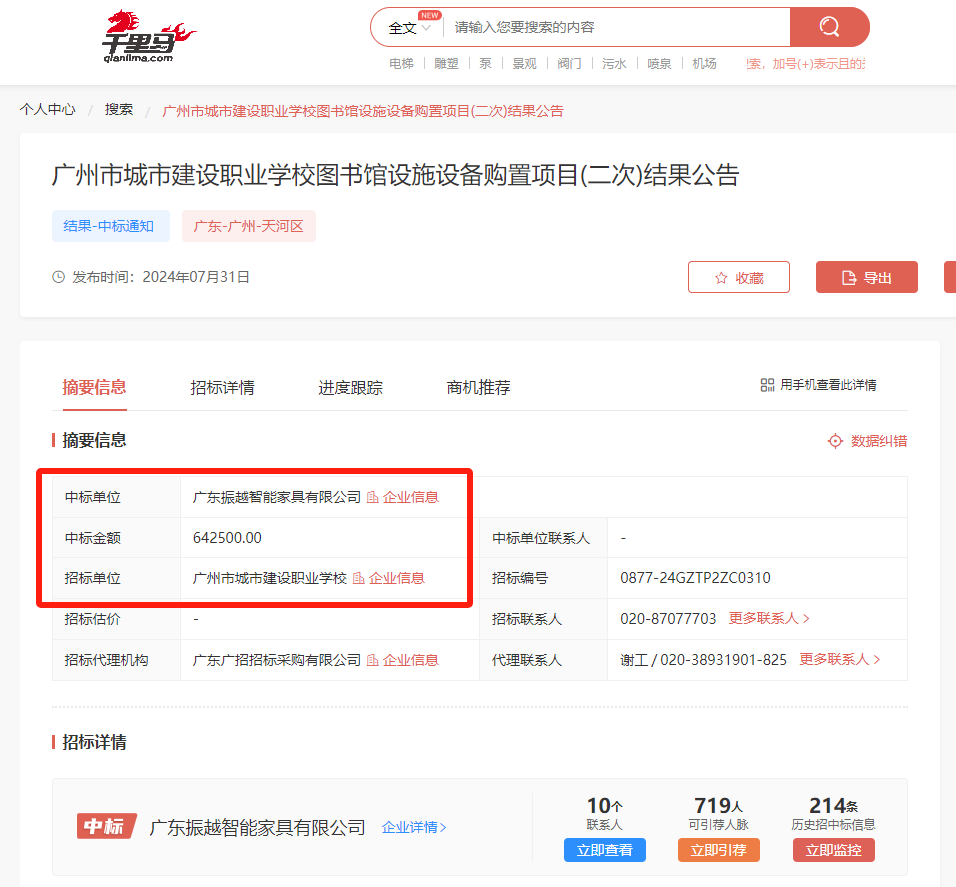Open 企业信息 for 广东振越智能家具有限公司
Image resolution: width=956 pixels, height=887 pixels.
tap(402, 497)
